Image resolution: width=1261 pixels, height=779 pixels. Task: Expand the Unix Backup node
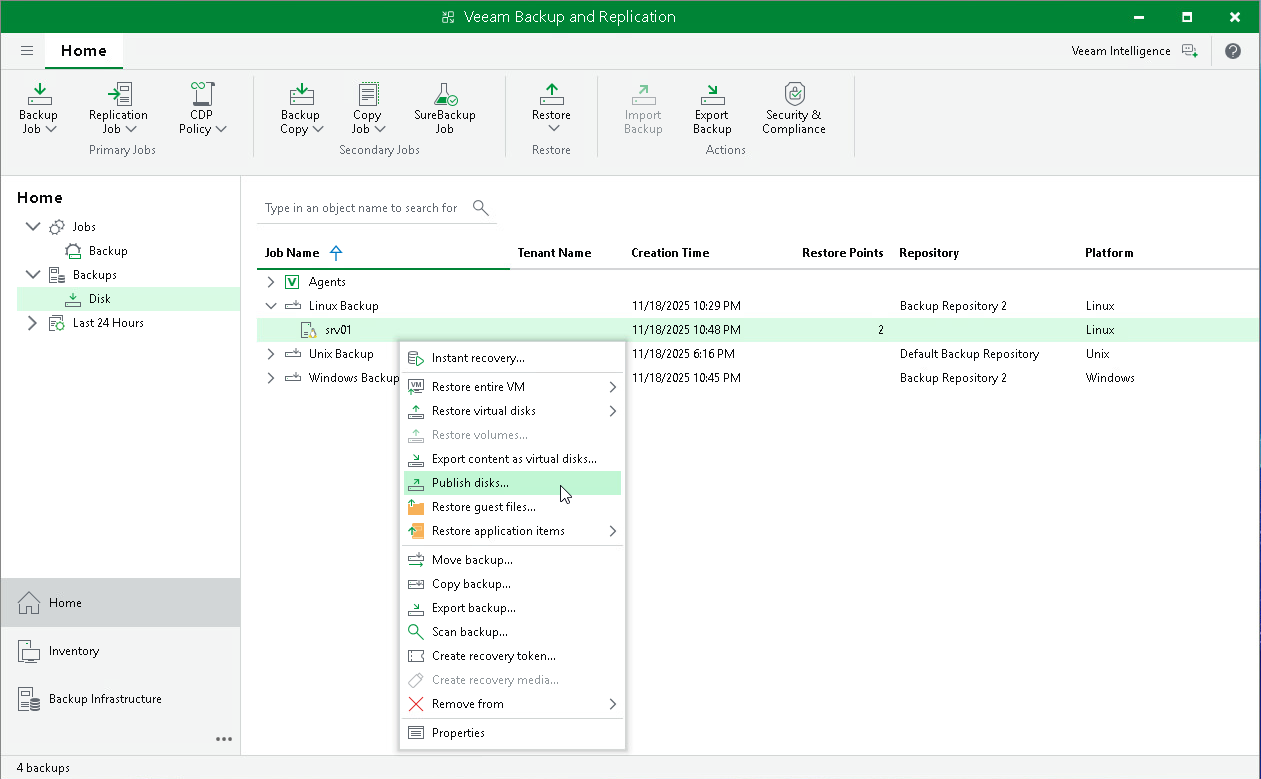coord(270,353)
